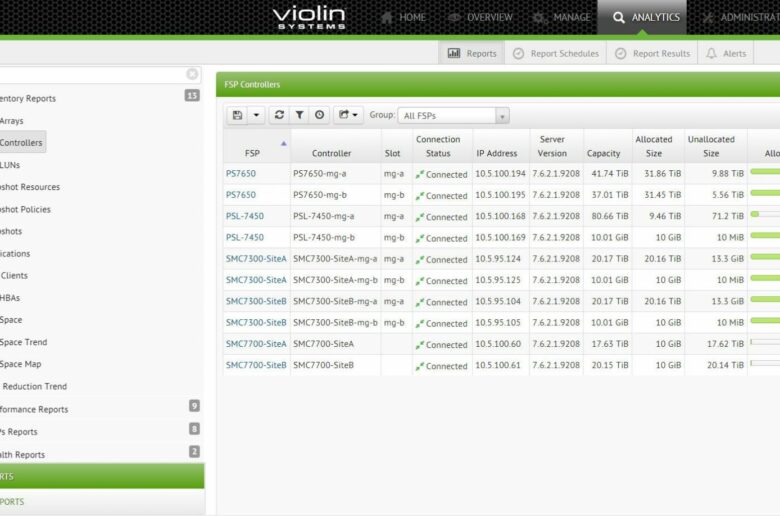Expand the Group All FSPs combo box
Viewport: 780px width, 516px height.
click(x=453, y=115)
